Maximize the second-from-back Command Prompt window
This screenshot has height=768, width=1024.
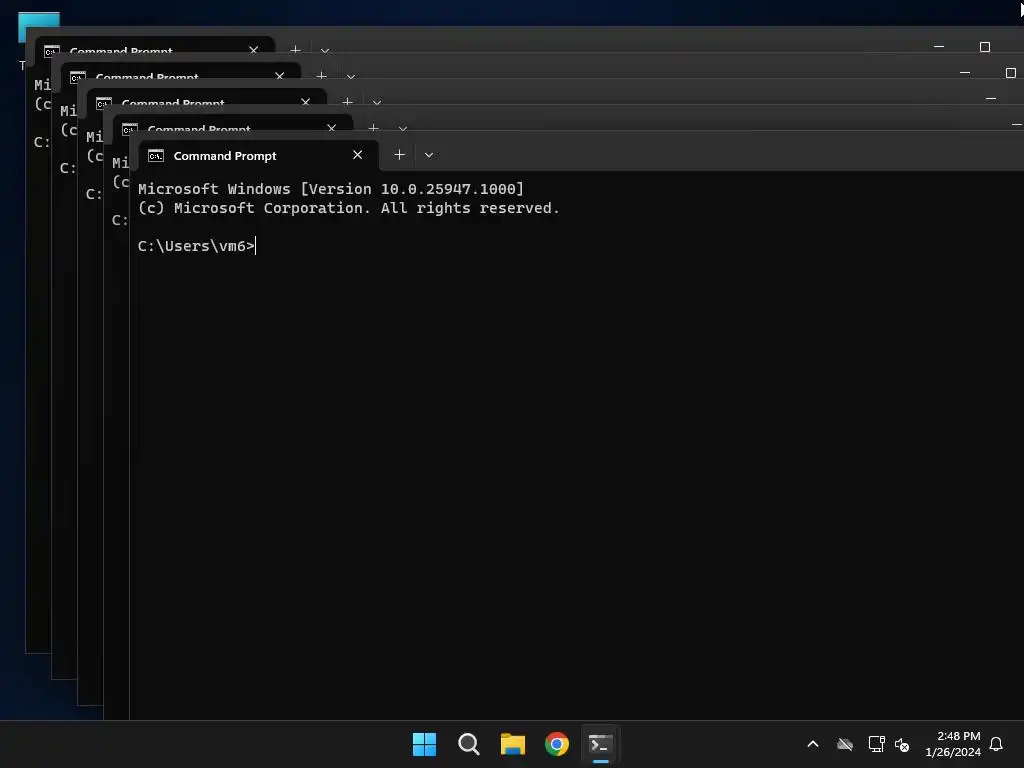pos(1011,72)
